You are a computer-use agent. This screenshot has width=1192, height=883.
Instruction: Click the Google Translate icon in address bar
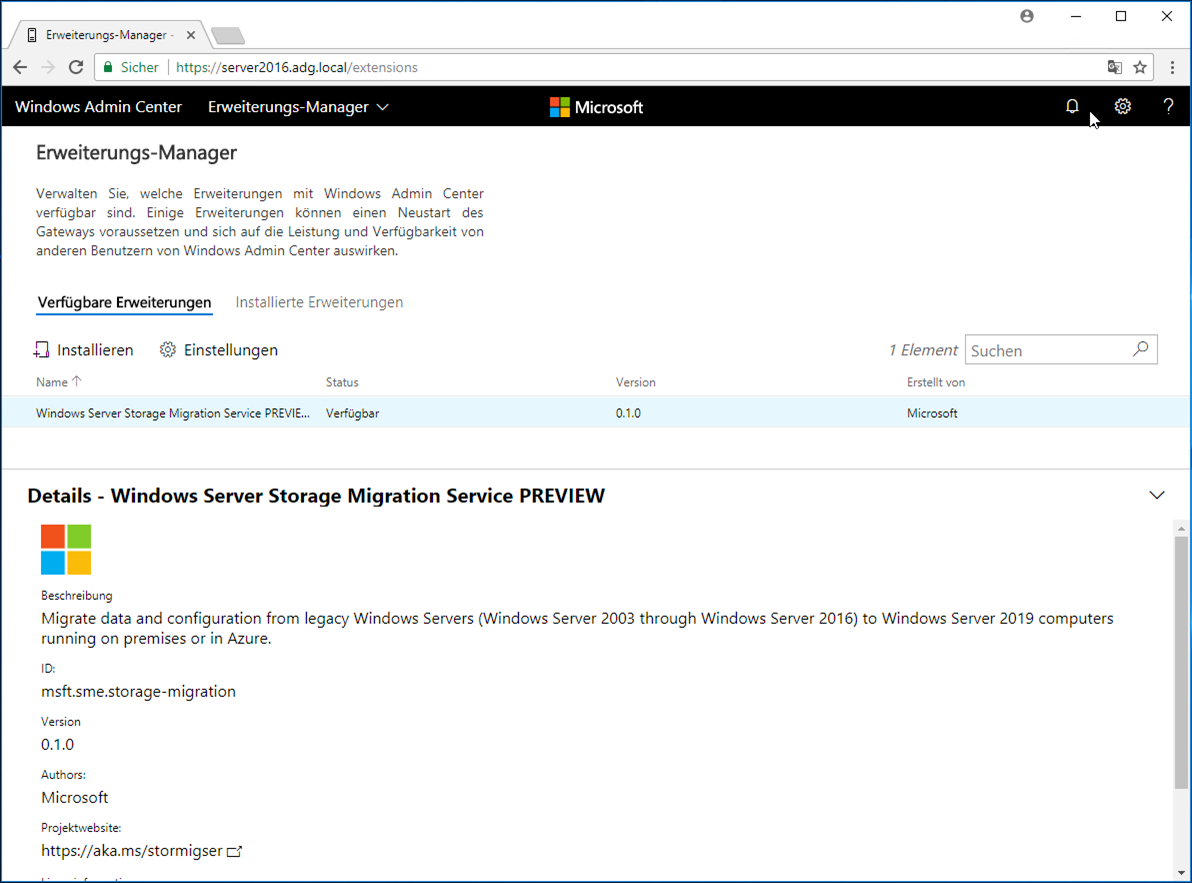tap(1114, 68)
